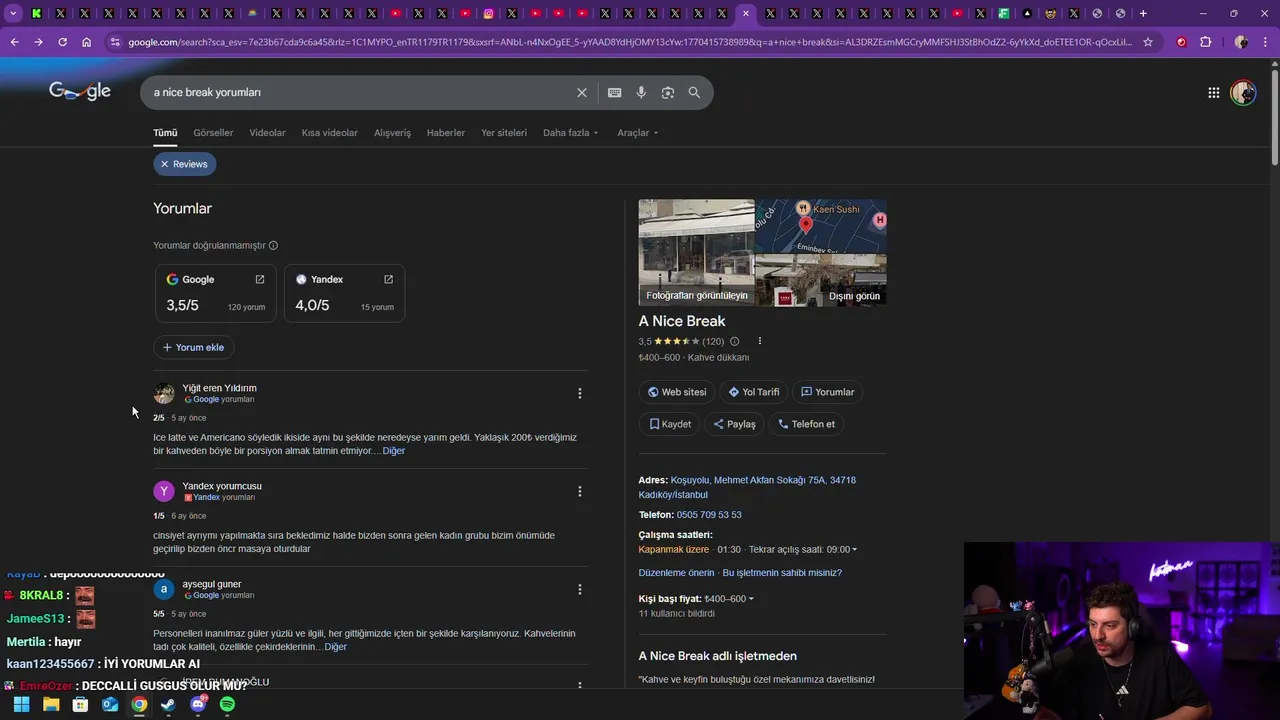Open Google apps grid icon
The height and width of the screenshot is (720, 1280).
(x=1213, y=92)
